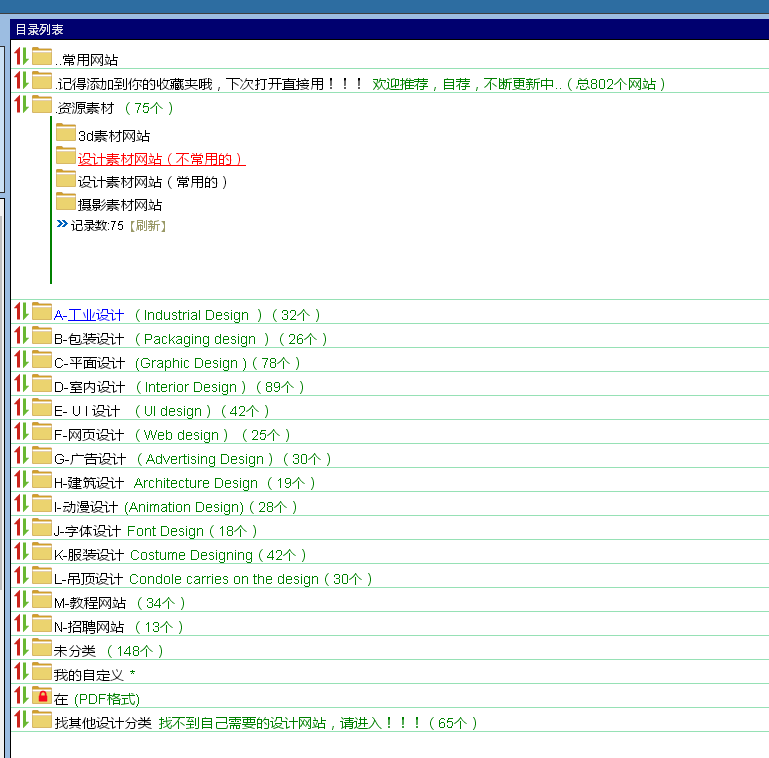Select 设计素材网站（常用的）subfolder
The width and height of the screenshot is (769, 758).
click(x=153, y=182)
